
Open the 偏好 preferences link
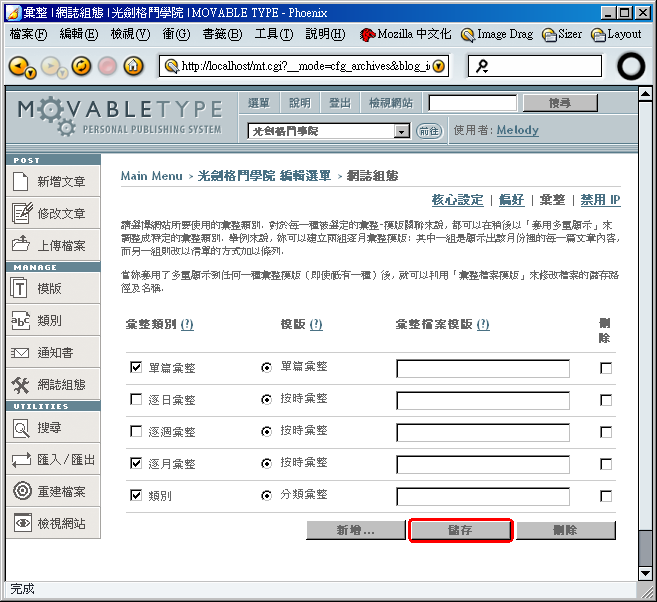[512, 200]
